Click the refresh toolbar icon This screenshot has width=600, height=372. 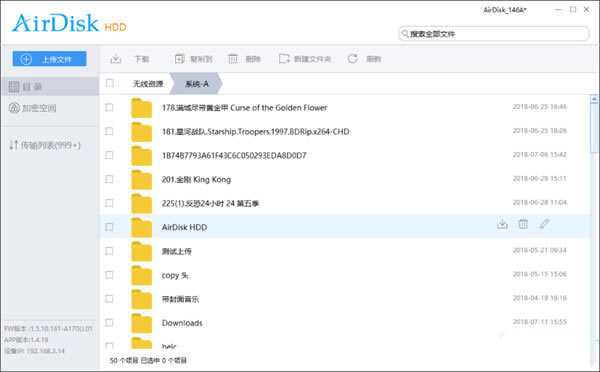[352, 59]
